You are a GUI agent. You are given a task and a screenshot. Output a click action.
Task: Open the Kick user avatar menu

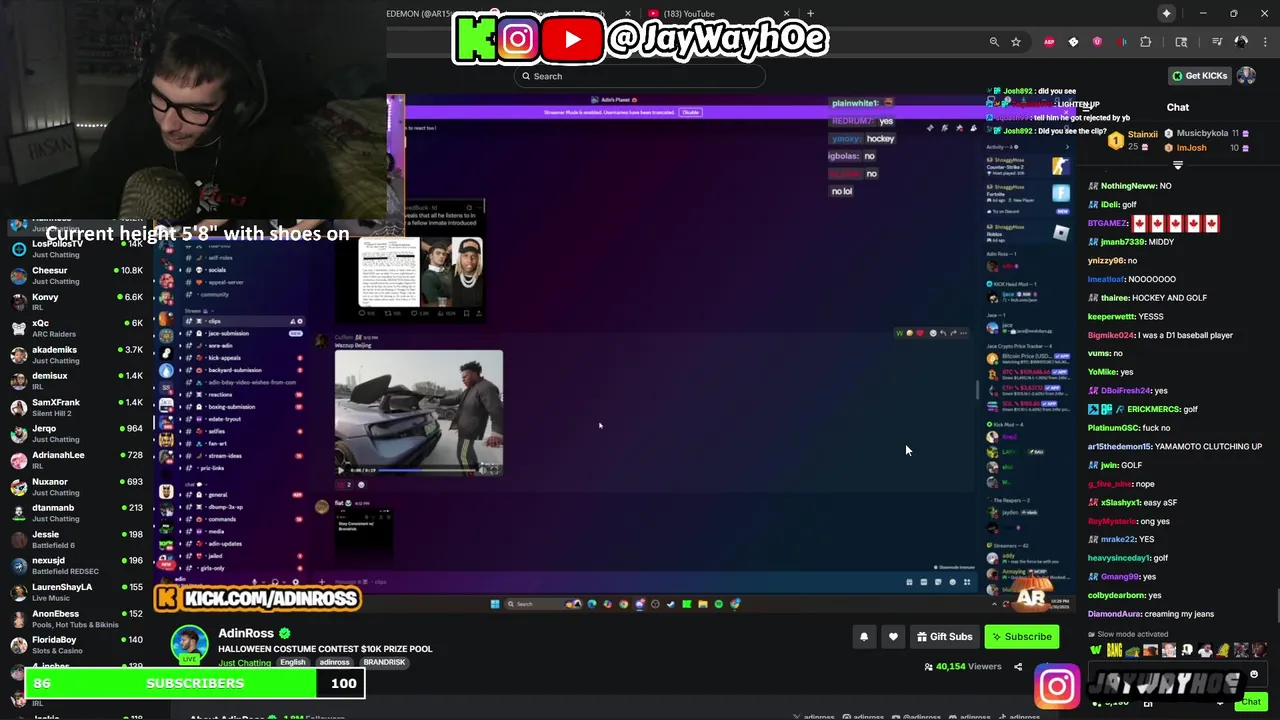click(x=1246, y=76)
